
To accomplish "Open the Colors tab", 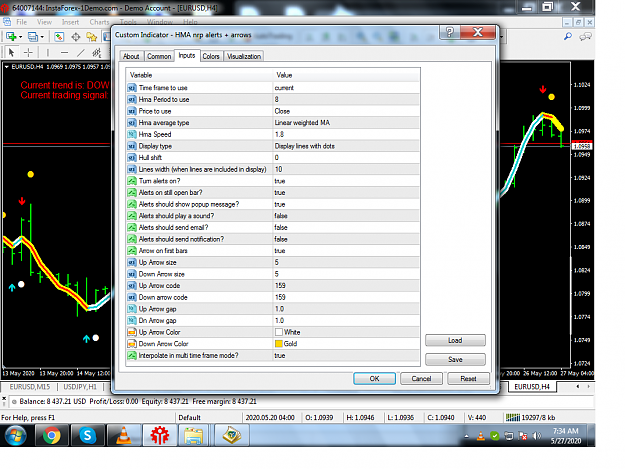I will click(x=211, y=56).
